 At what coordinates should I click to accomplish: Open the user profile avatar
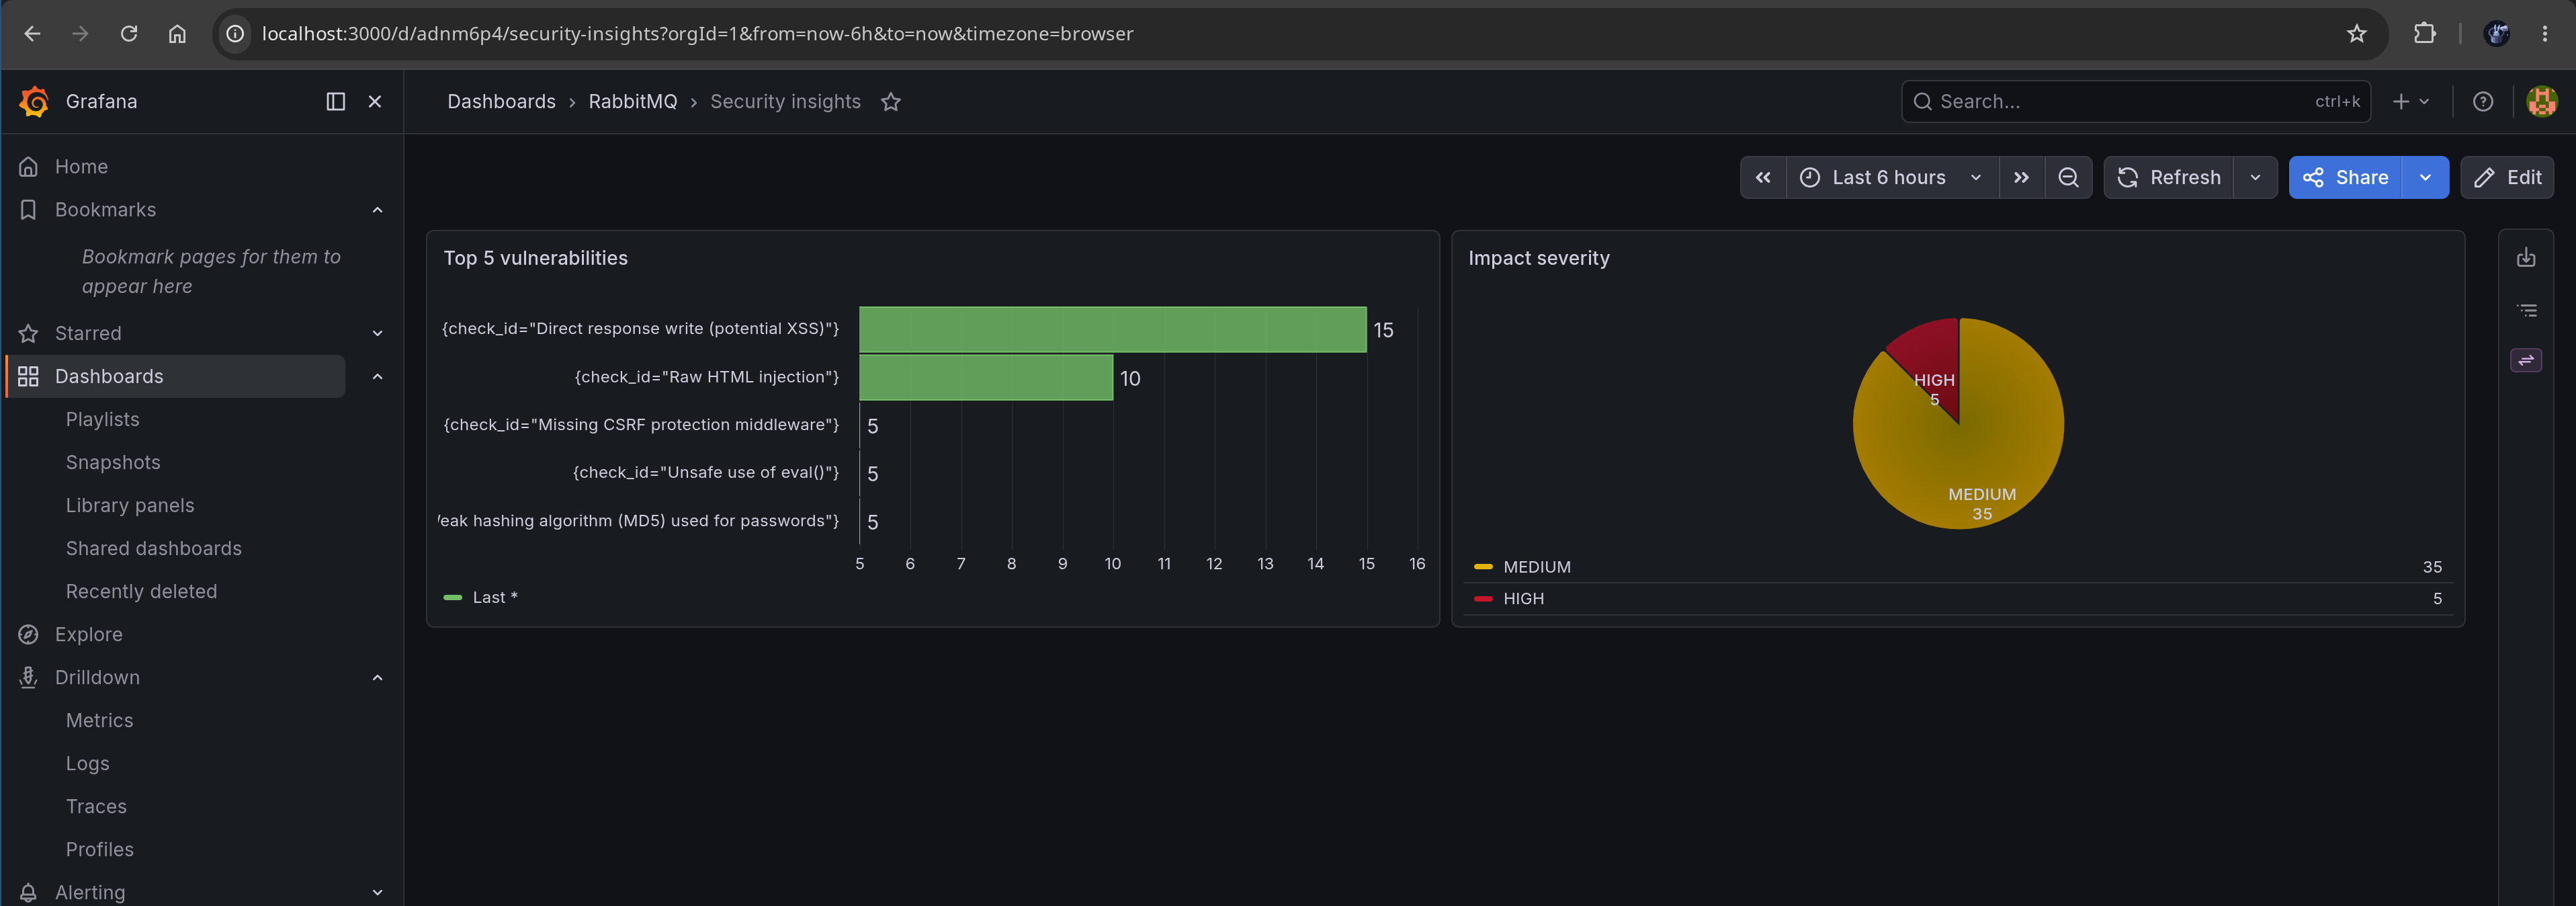tap(2542, 101)
